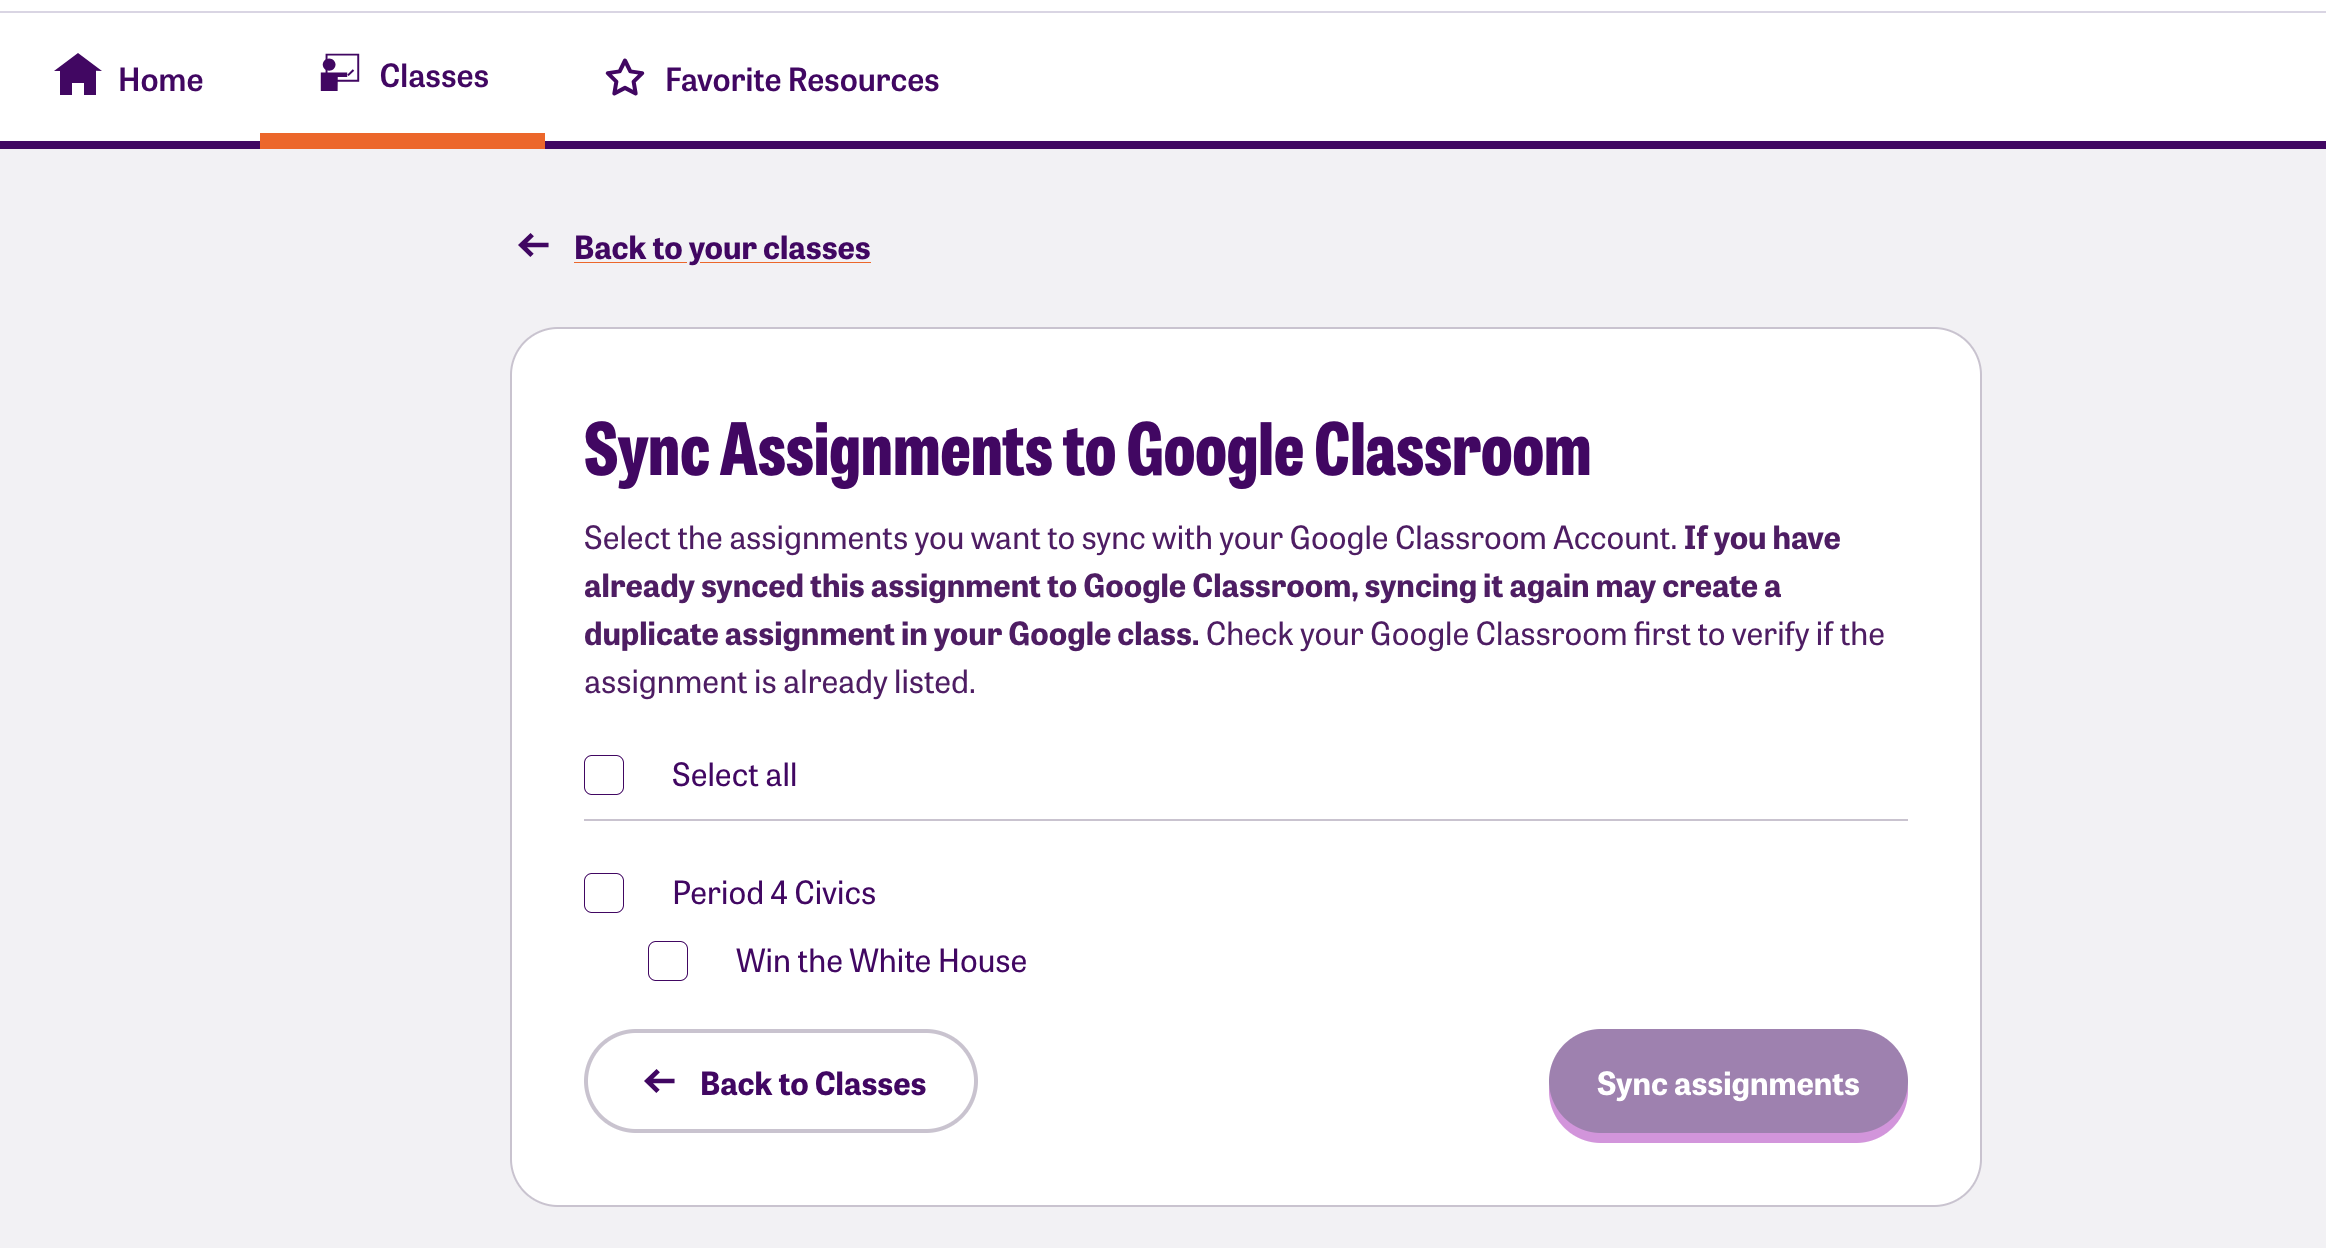Image resolution: width=2326 pixels, height=1248 pixels.
Task: Click the Select all label text
Action: coord(734,775)
